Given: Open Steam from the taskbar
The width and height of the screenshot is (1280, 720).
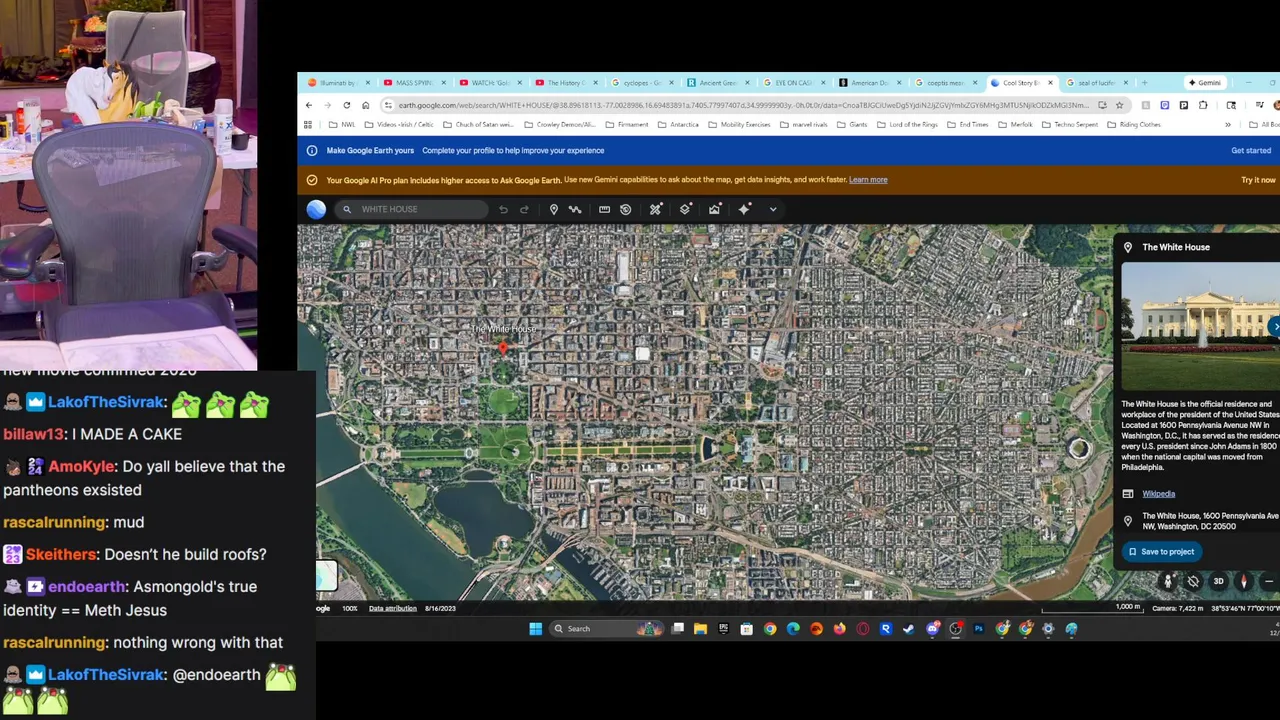Looking at the screenshot, I should 908,629.
